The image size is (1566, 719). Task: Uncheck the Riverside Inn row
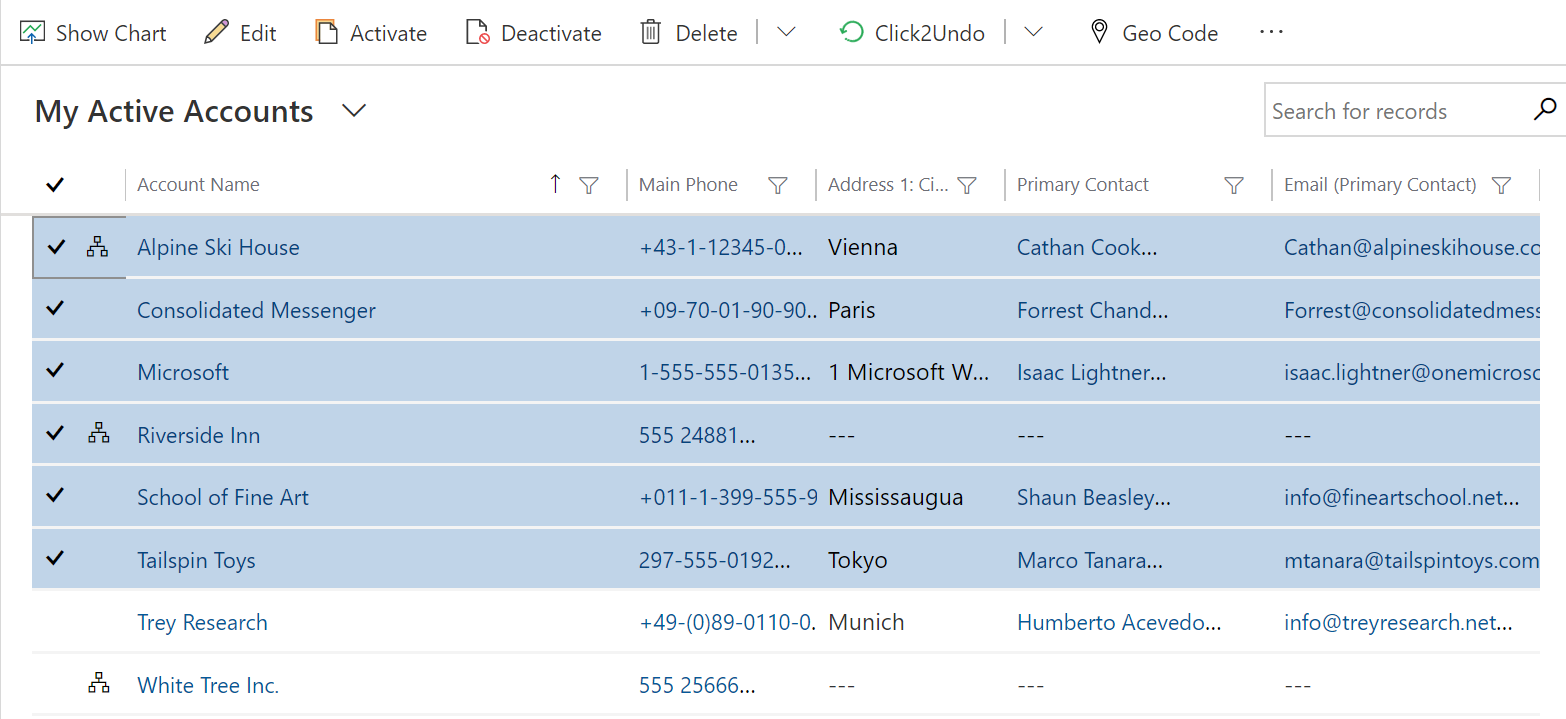(55, 433)
